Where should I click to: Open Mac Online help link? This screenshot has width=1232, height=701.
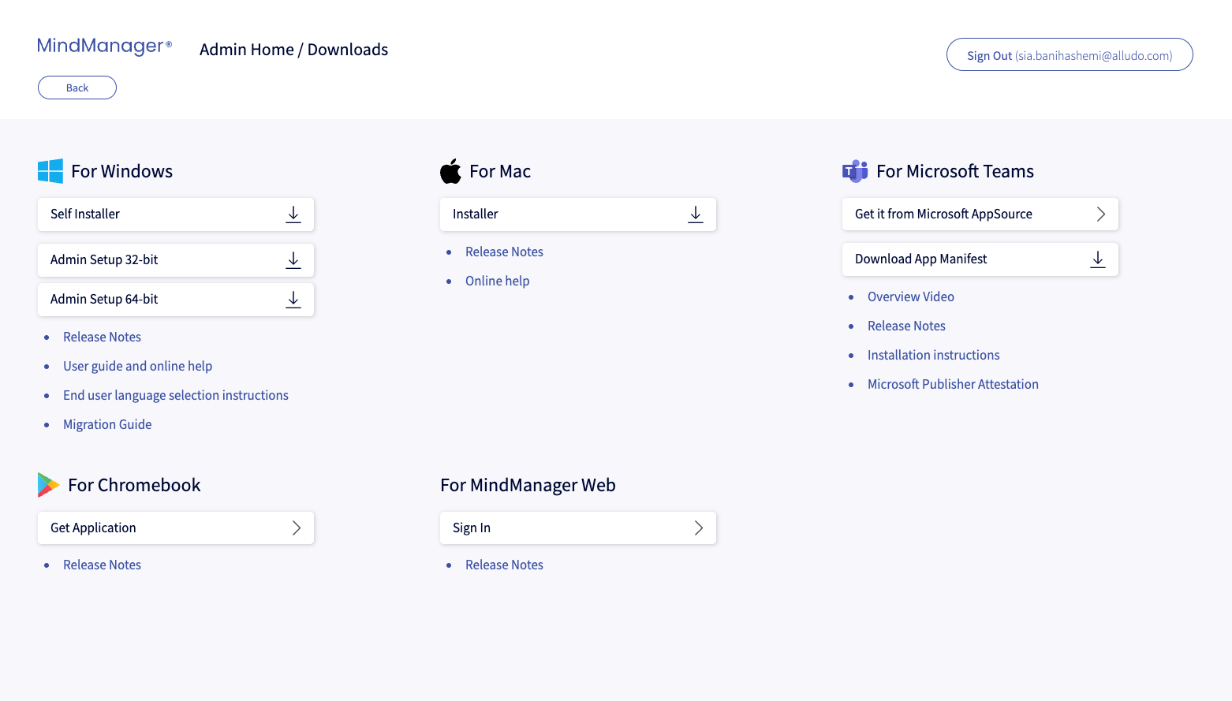click(x=497, y=281)
